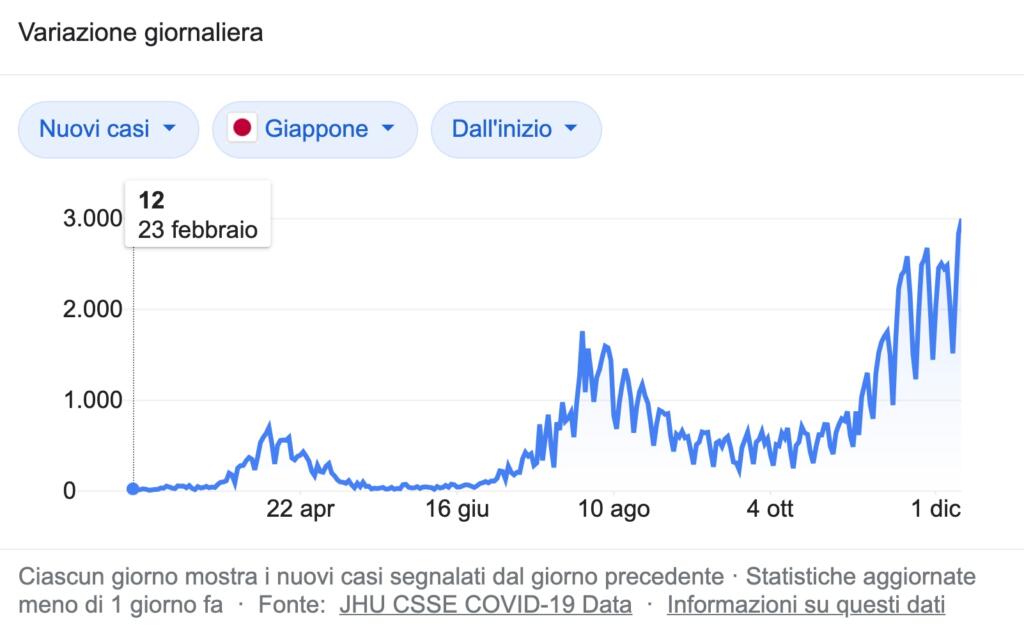Open the "Dall'inizio" time range dropdown
The width and height of the screenshot is (1024, 628).
(x=515, y=129)
